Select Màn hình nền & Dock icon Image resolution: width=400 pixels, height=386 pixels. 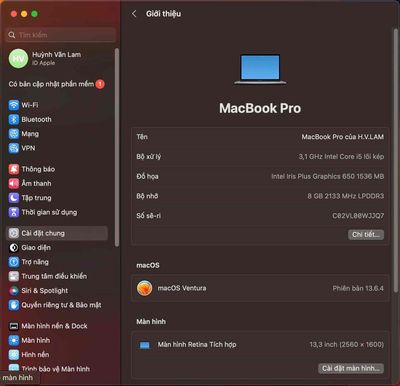point(14,326)
